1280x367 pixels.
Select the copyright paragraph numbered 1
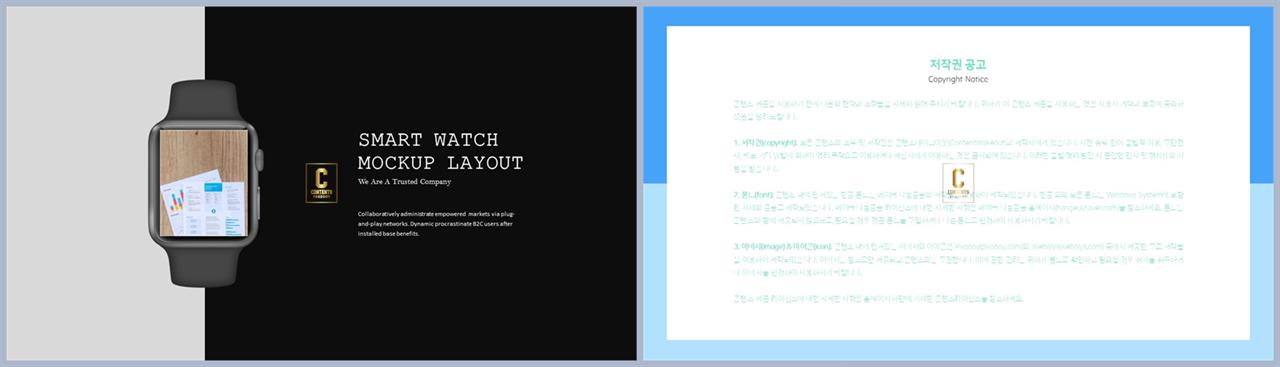point(958,156)
